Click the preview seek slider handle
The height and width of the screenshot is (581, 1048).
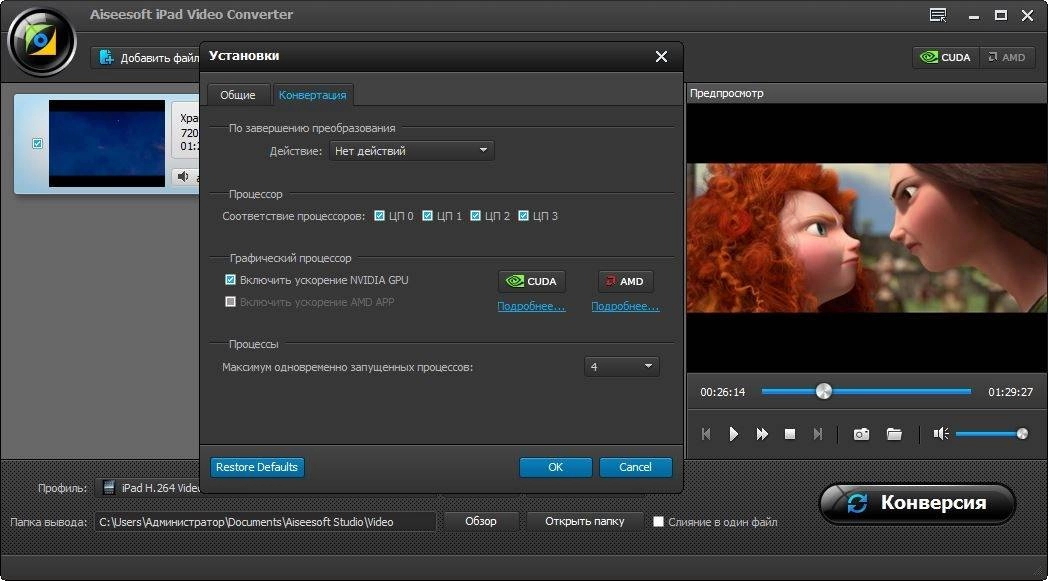click(823, 392)
